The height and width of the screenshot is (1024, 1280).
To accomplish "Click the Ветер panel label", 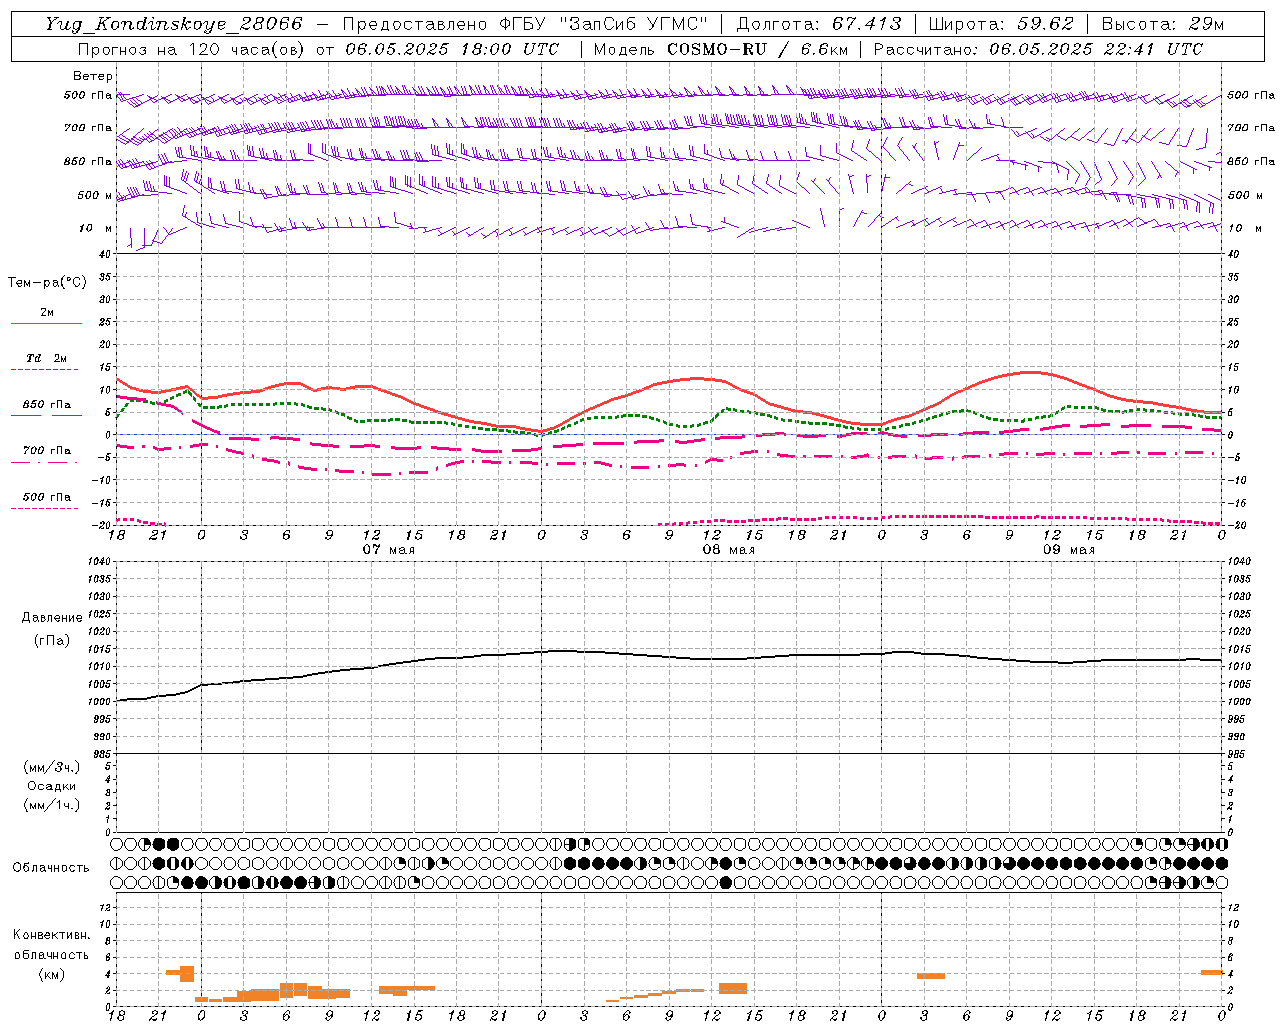I will [x=92, y=76].
